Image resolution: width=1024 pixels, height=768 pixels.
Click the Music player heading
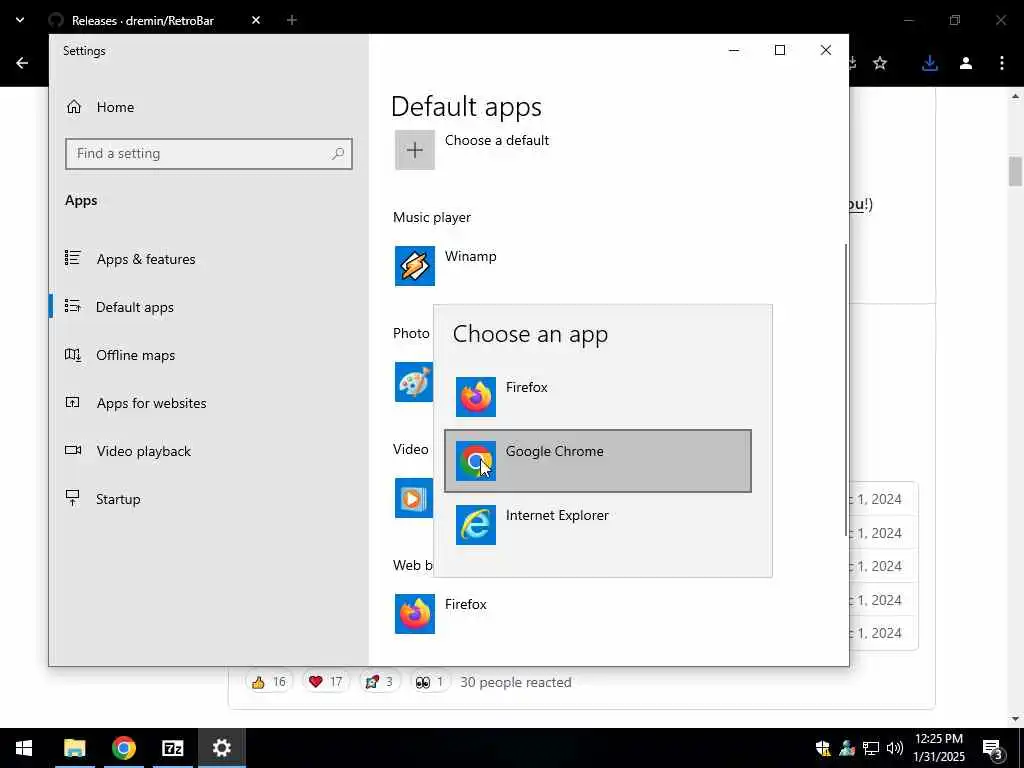(432, 217)
